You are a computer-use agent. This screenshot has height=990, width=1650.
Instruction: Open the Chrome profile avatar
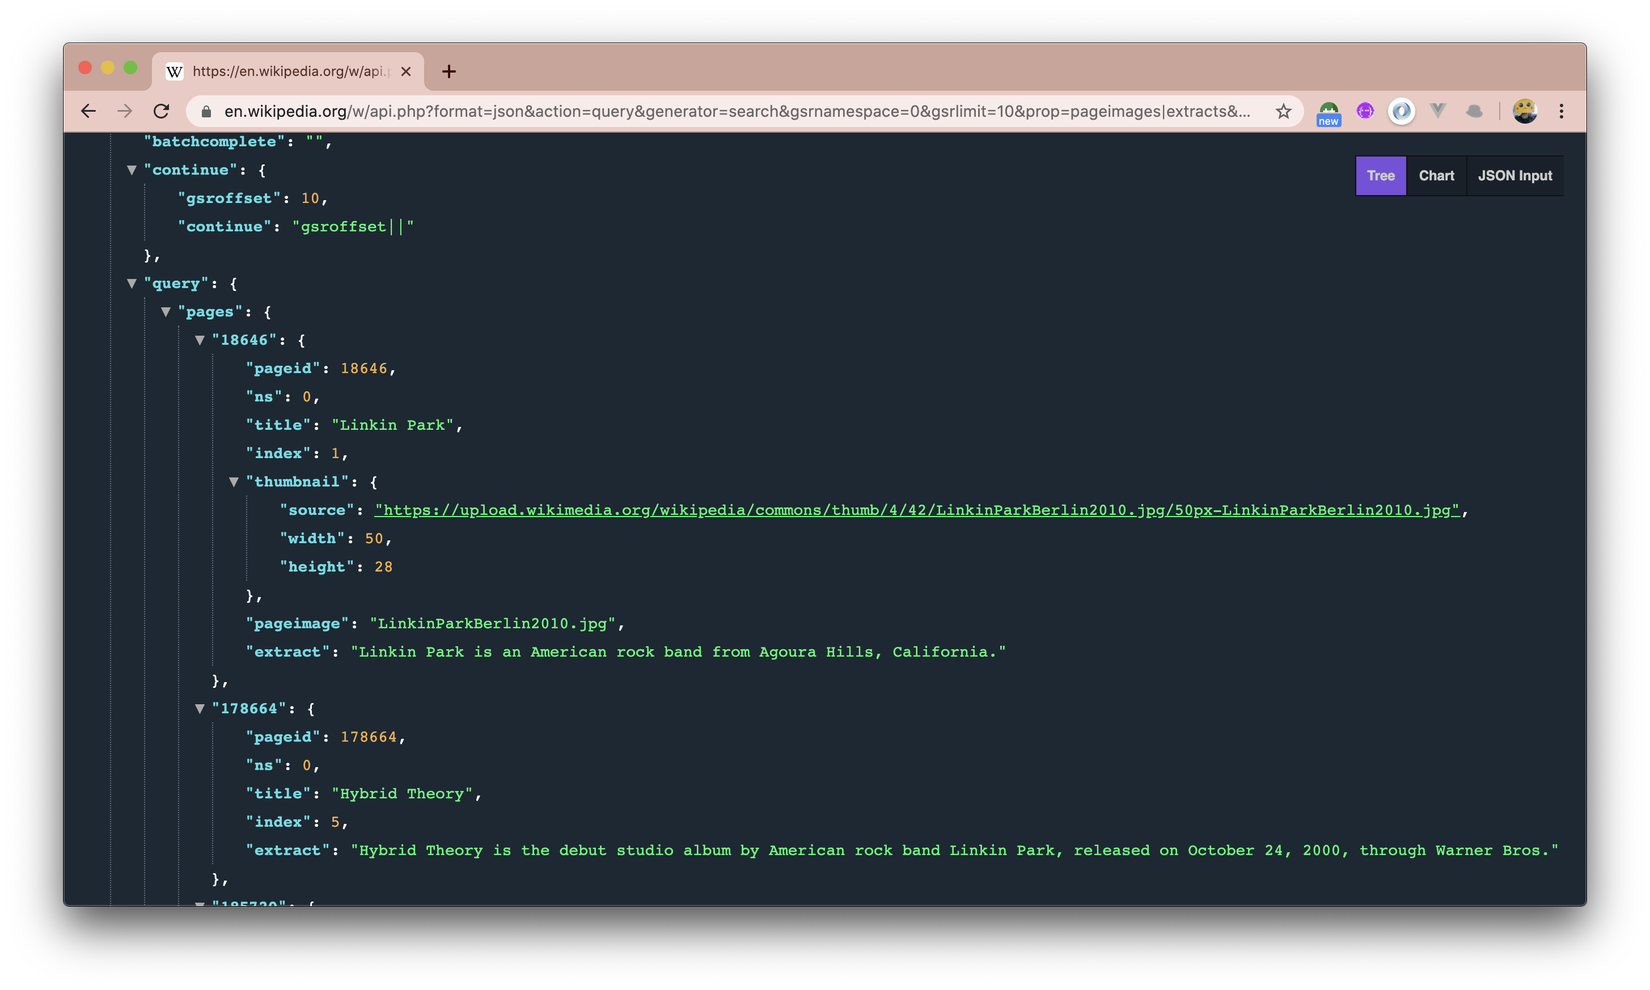1525,111
